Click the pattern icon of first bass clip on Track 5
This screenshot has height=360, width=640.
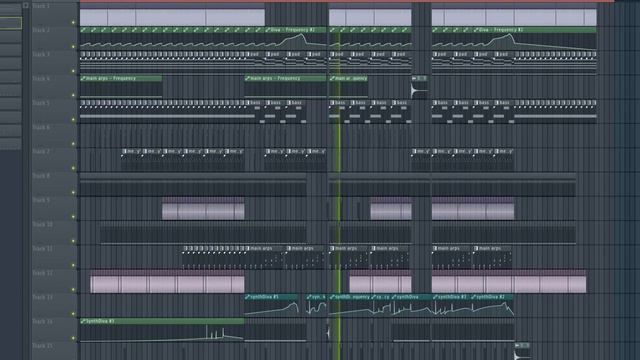(x=247, y=102)
